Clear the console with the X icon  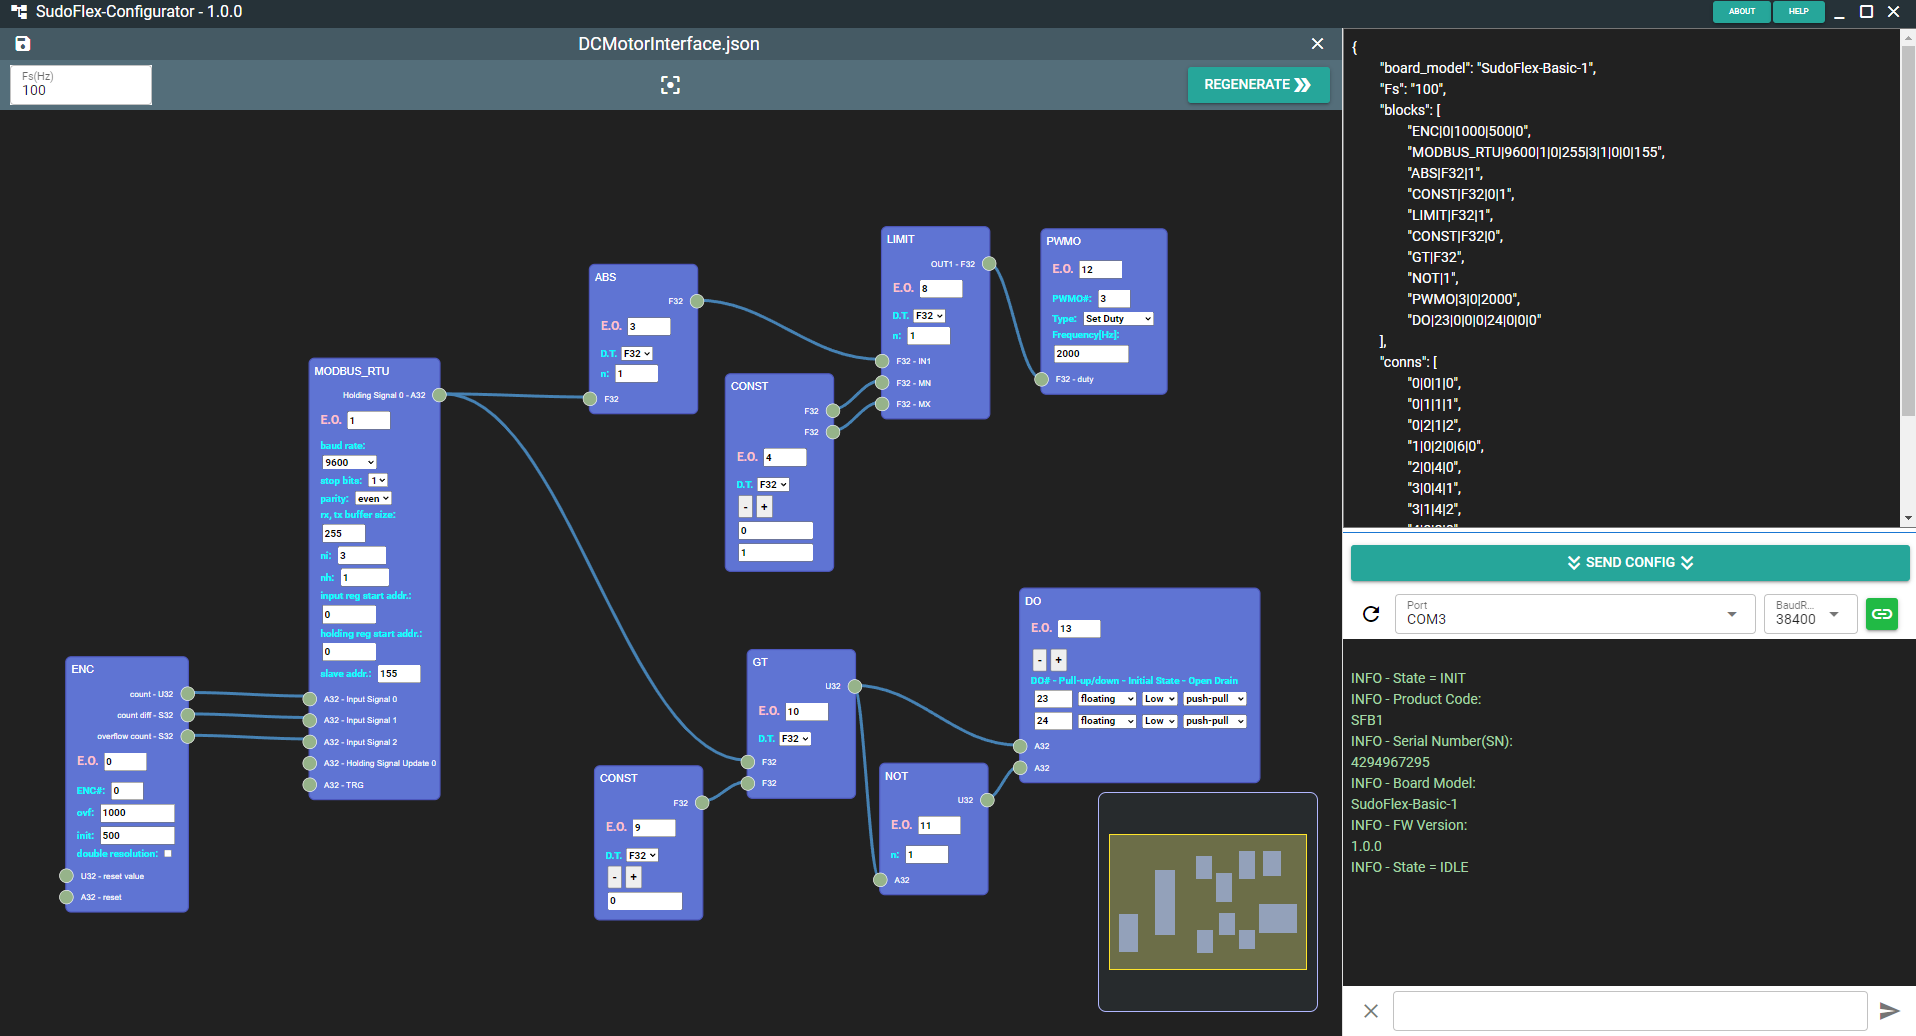(x=1371, y=1011)
